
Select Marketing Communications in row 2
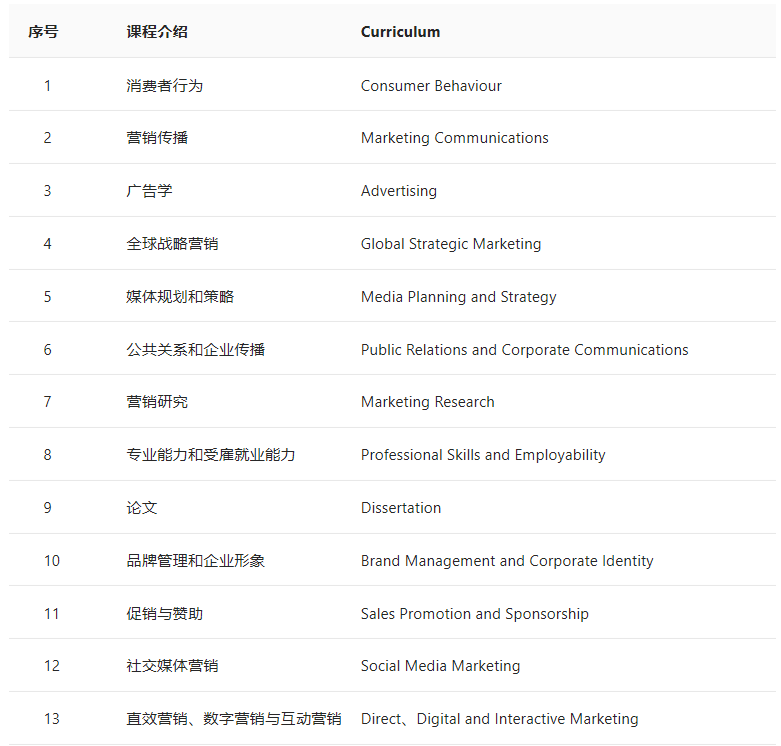[x=454, y=138]
